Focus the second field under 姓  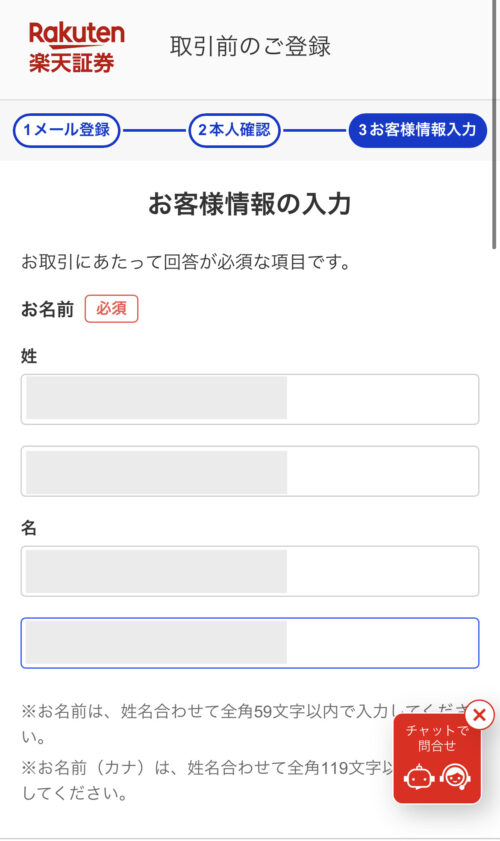point(250,471)
